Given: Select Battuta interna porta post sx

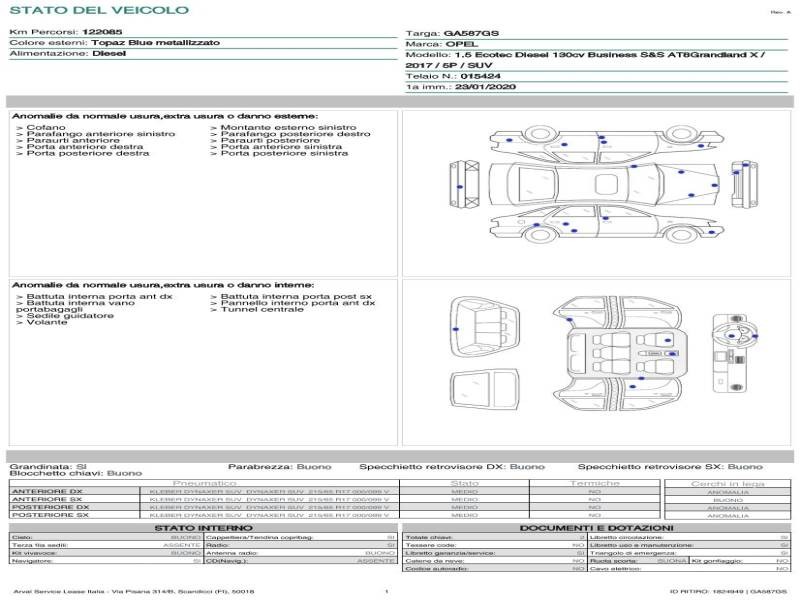Looking at the screenshot, I should (x=291, y=296).
